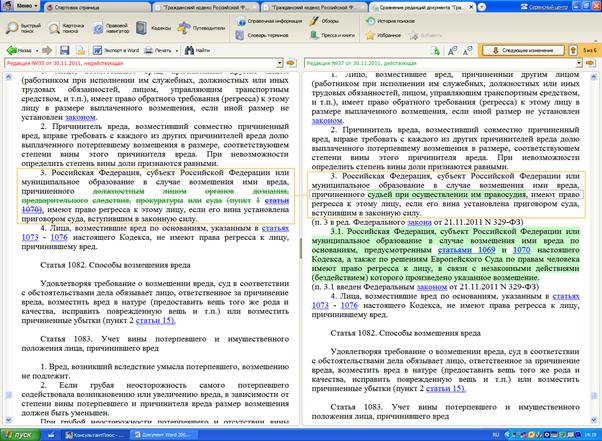This screenshot has width=602, height=441.
Task: Go forward with the grey arrow
Action: (x=47, y=50)
